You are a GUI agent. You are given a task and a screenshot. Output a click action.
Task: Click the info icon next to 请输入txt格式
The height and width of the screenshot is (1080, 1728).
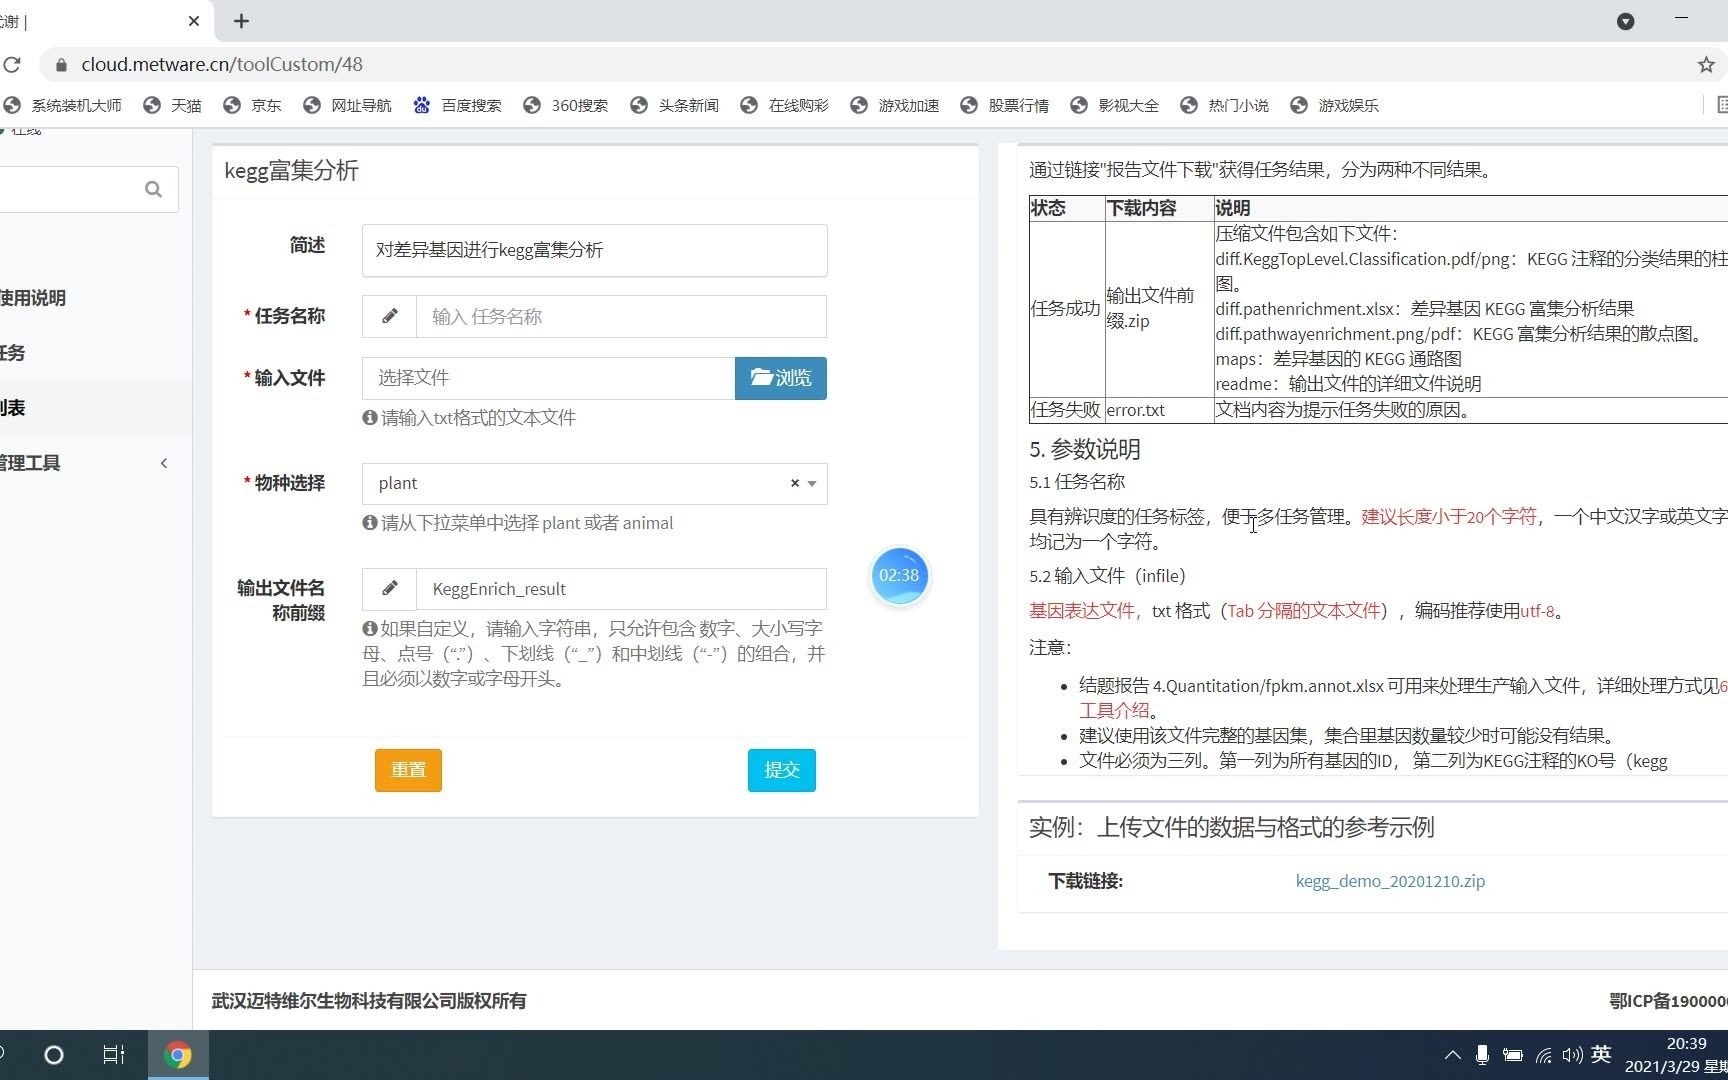pos(370,418)
